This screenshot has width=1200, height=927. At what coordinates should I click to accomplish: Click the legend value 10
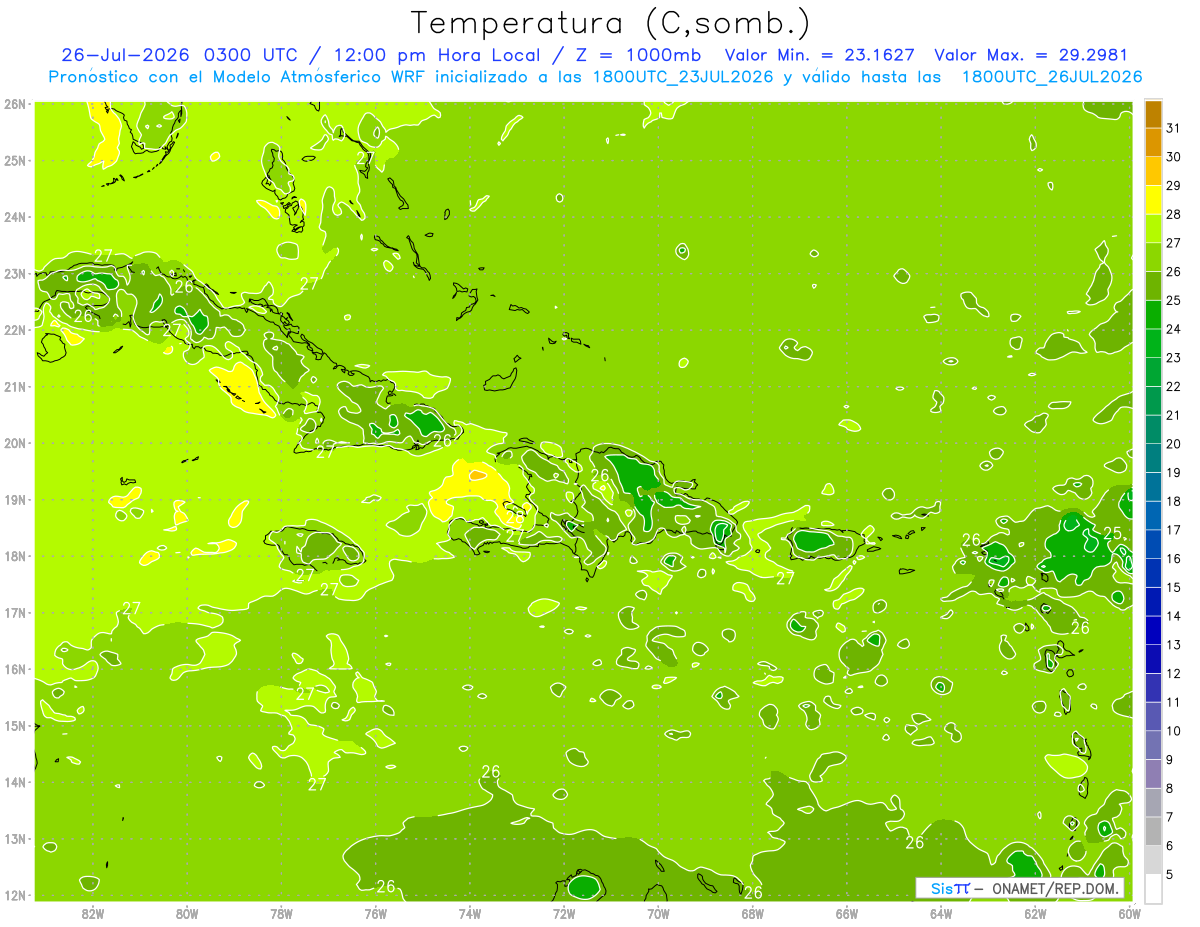pyautogui.click(x=1173, y=731)
